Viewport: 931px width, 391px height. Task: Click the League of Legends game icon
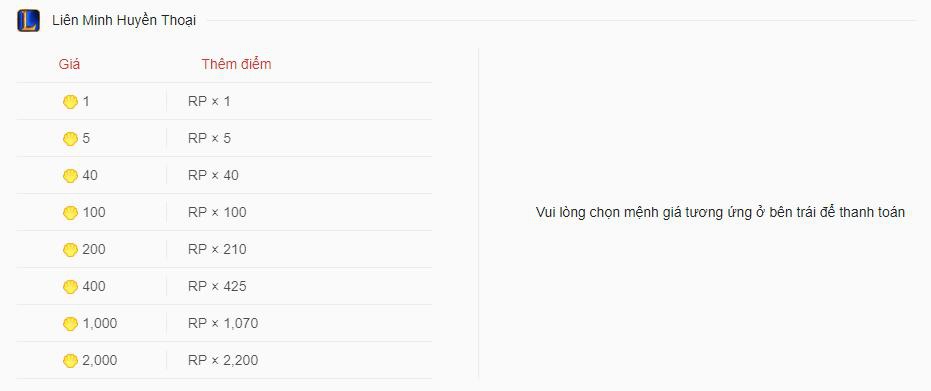(28, 21)
